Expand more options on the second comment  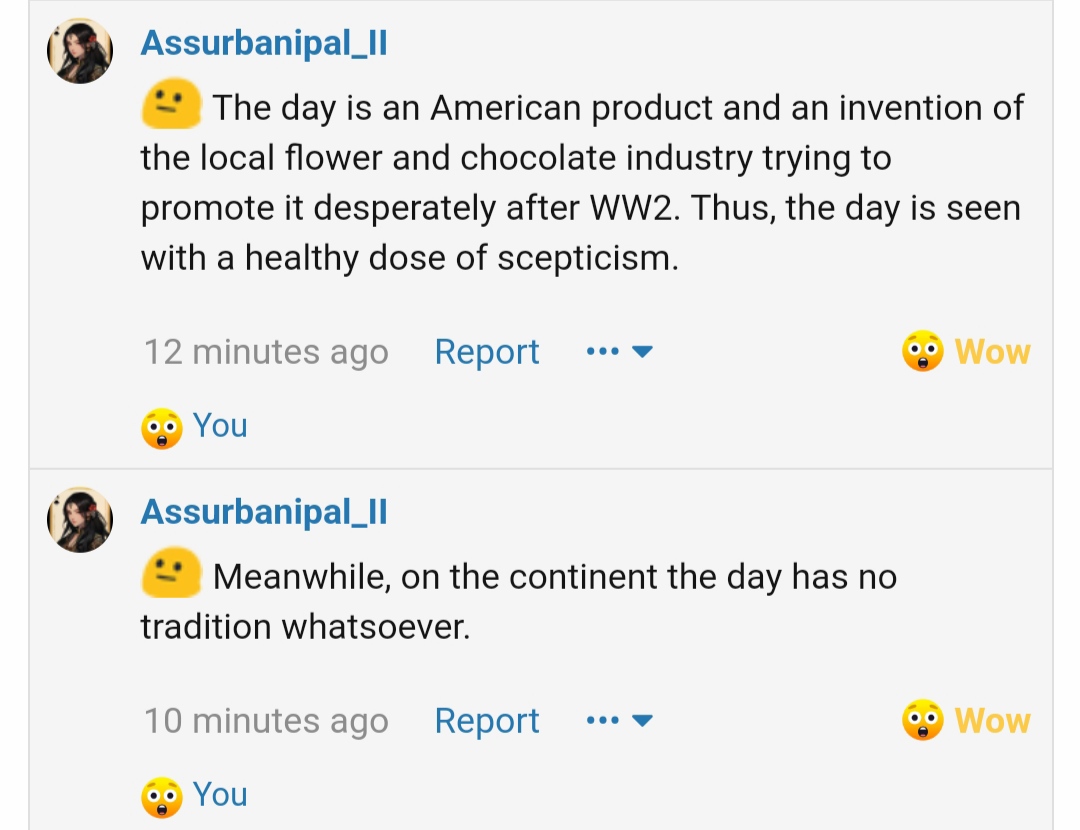620,721
